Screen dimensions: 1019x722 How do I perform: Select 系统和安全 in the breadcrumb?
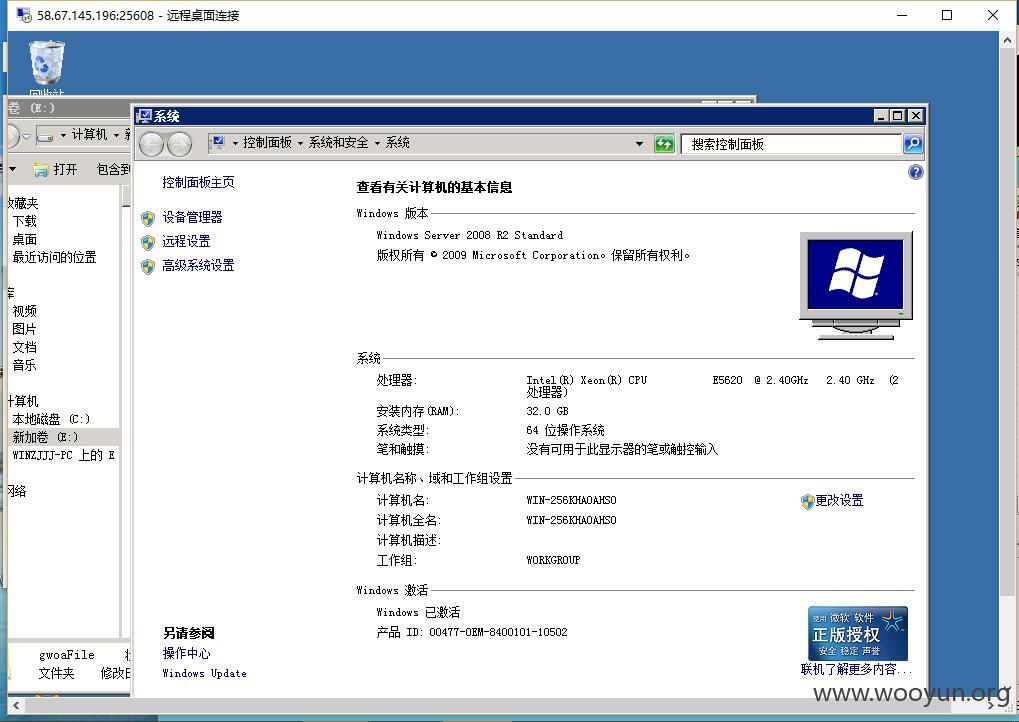pos(338,142)
